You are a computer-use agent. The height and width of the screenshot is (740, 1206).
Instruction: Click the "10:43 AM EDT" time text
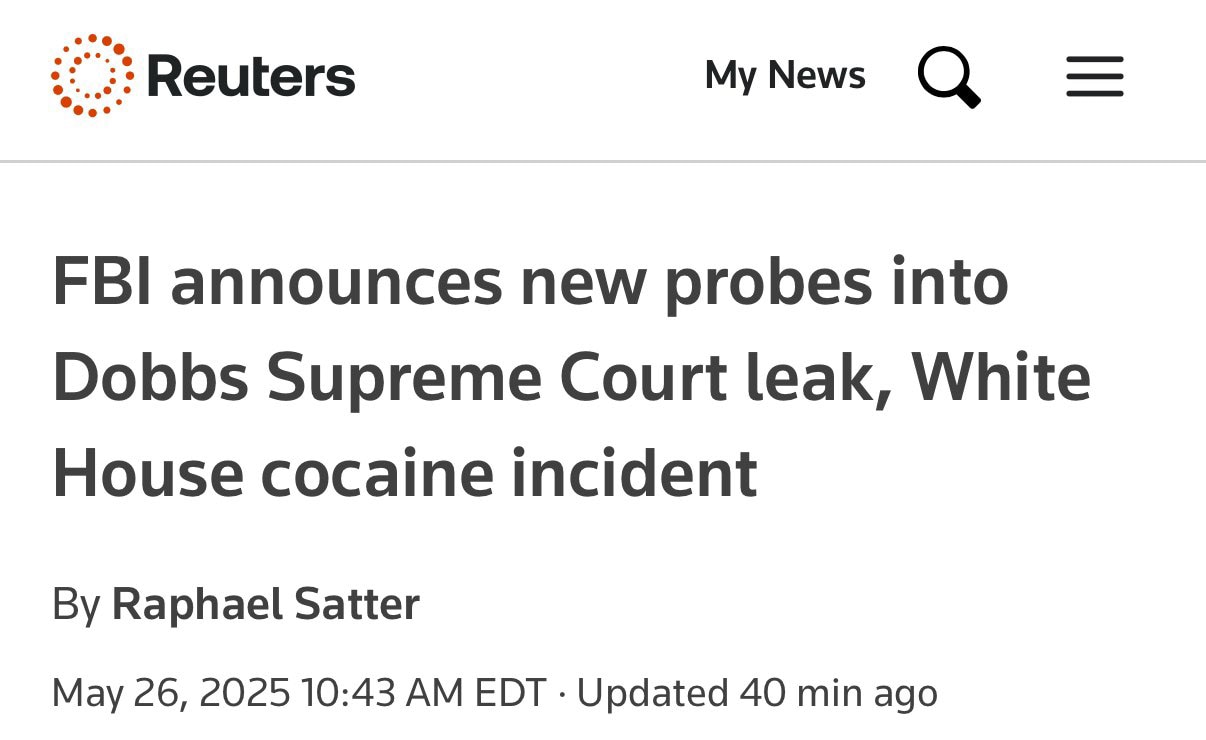423,692
